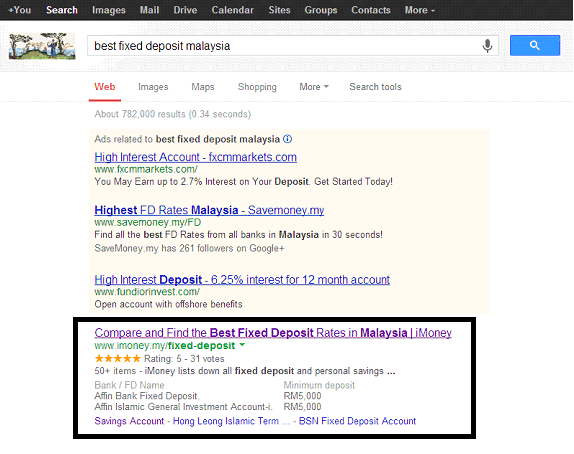Switch to the Maps results tab

(x=203, y=87)
